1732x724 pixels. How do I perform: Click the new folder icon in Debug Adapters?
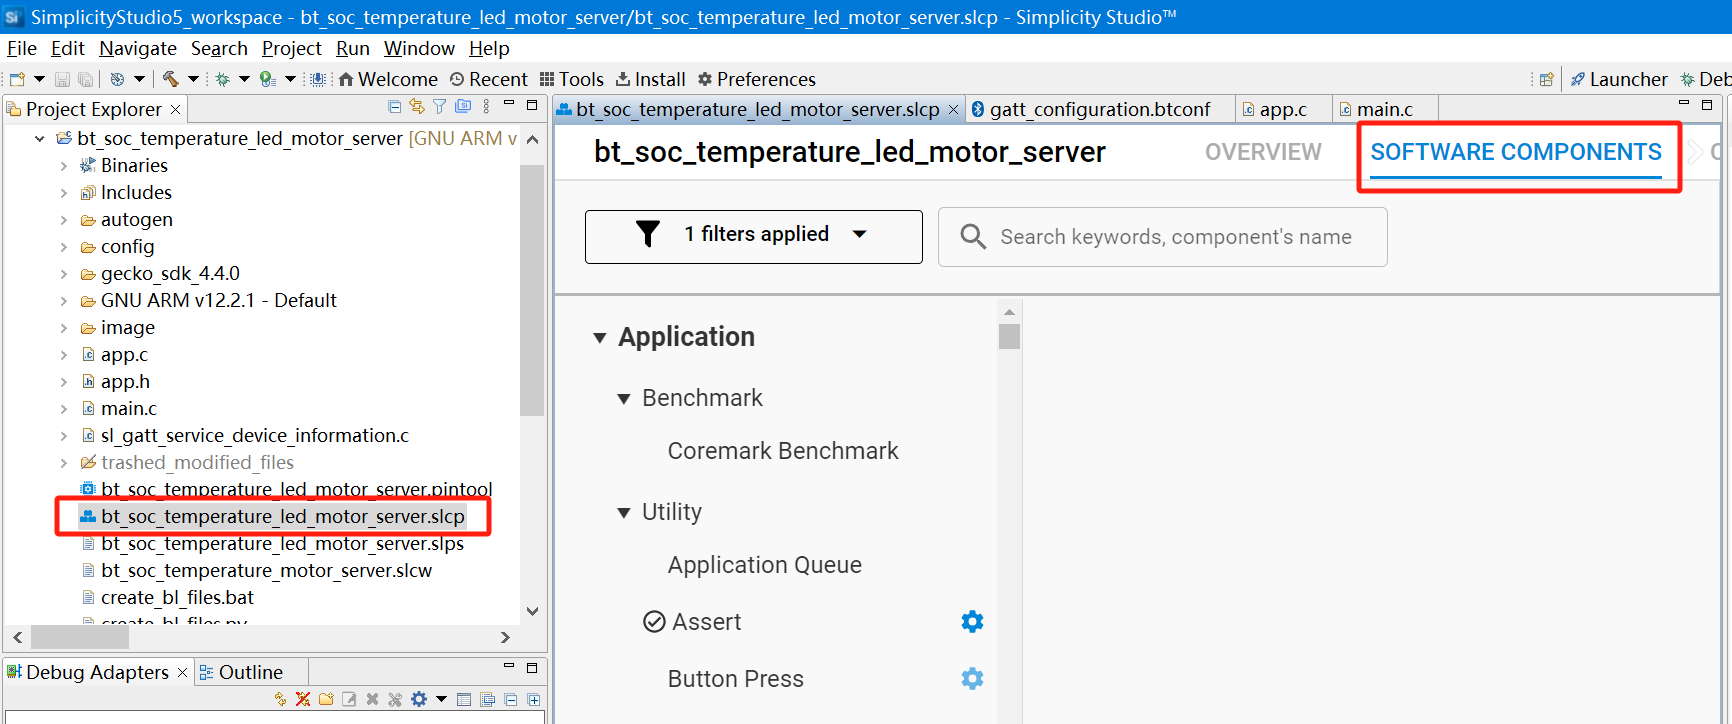pyautogui.click(x=326, y=699)
